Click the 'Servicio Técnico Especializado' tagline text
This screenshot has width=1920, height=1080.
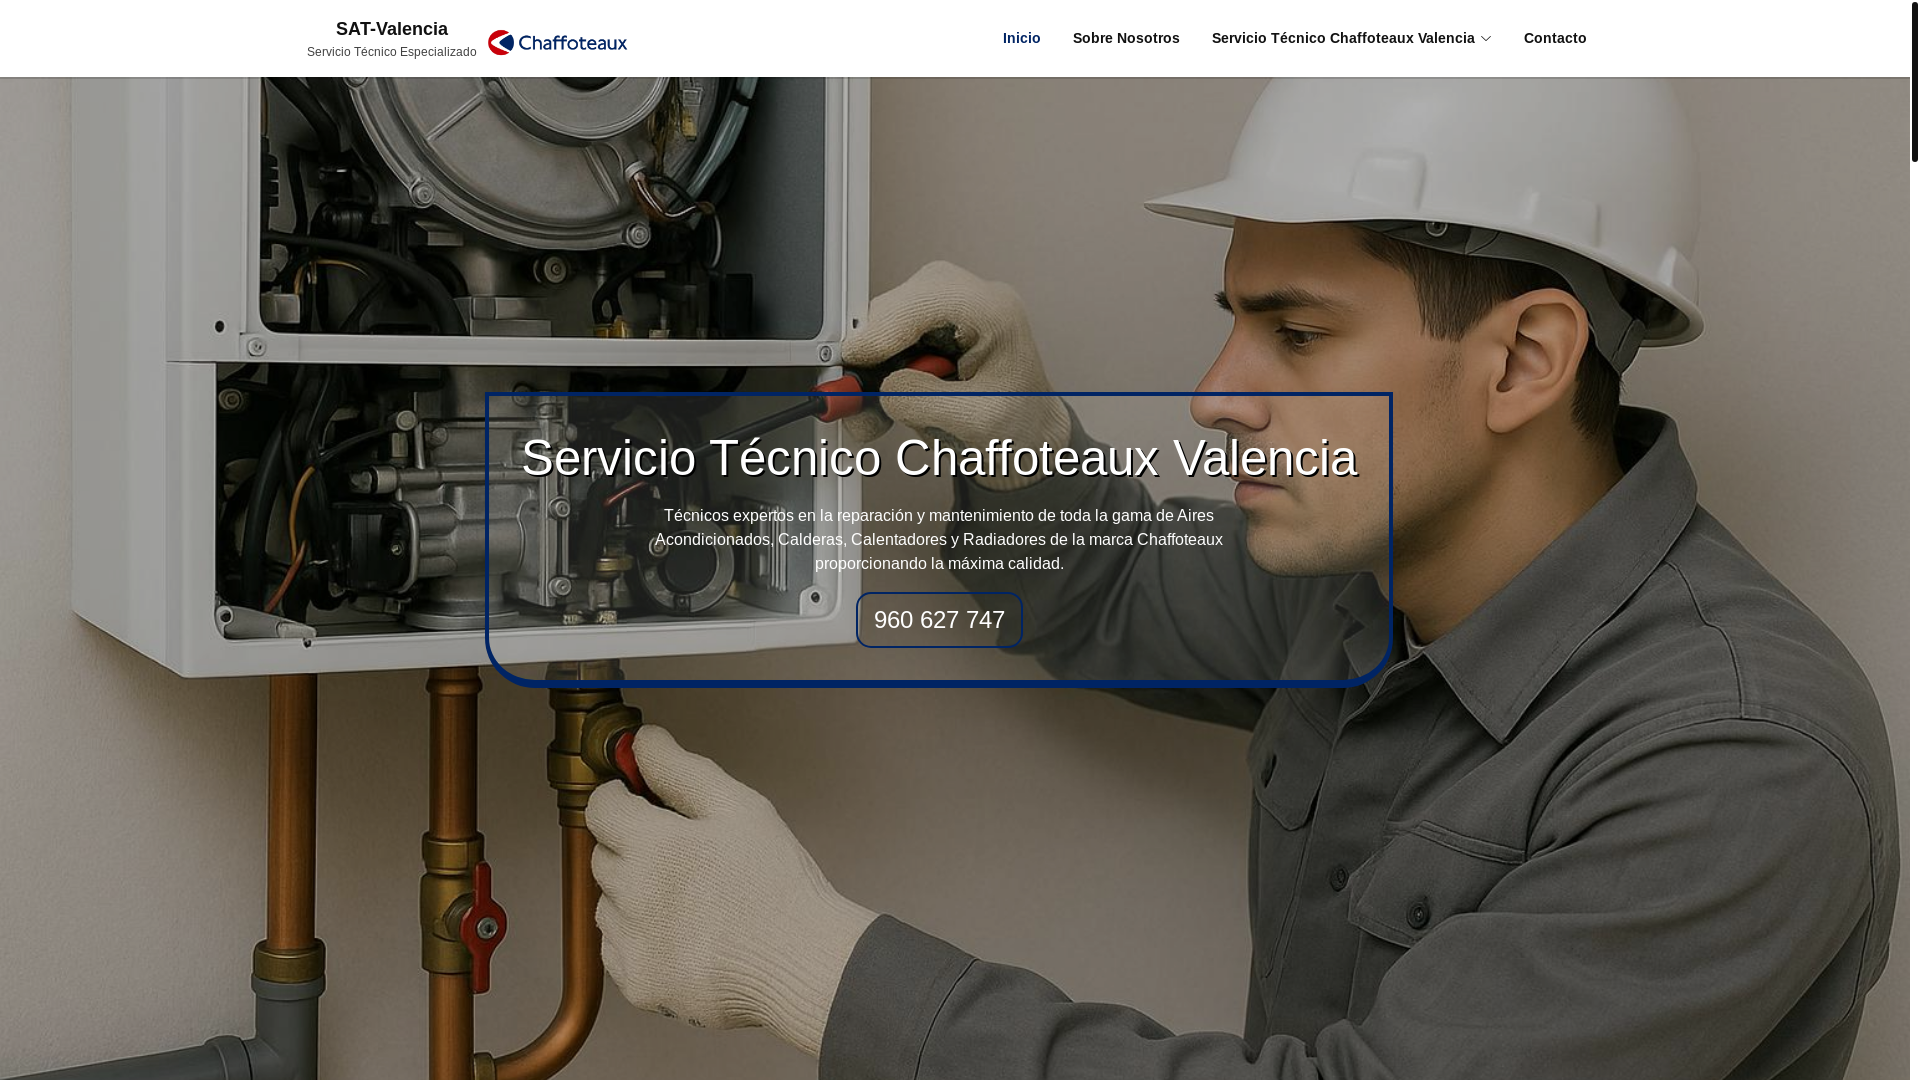[391, 52]
